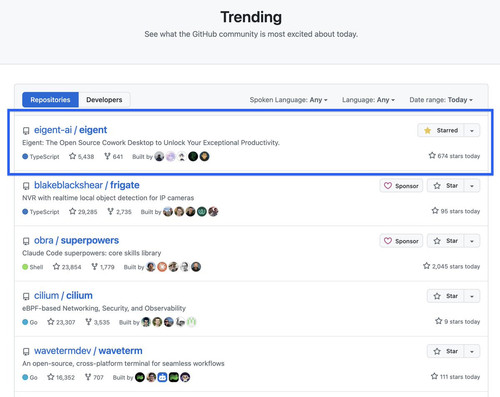Open last contributor avatar of cilium
This screenshot has height=397, width=500.
(191, 322)
